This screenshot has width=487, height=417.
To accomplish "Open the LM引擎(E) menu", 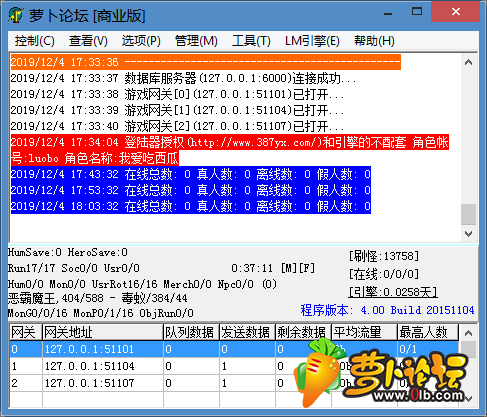I will click(312, 41).
